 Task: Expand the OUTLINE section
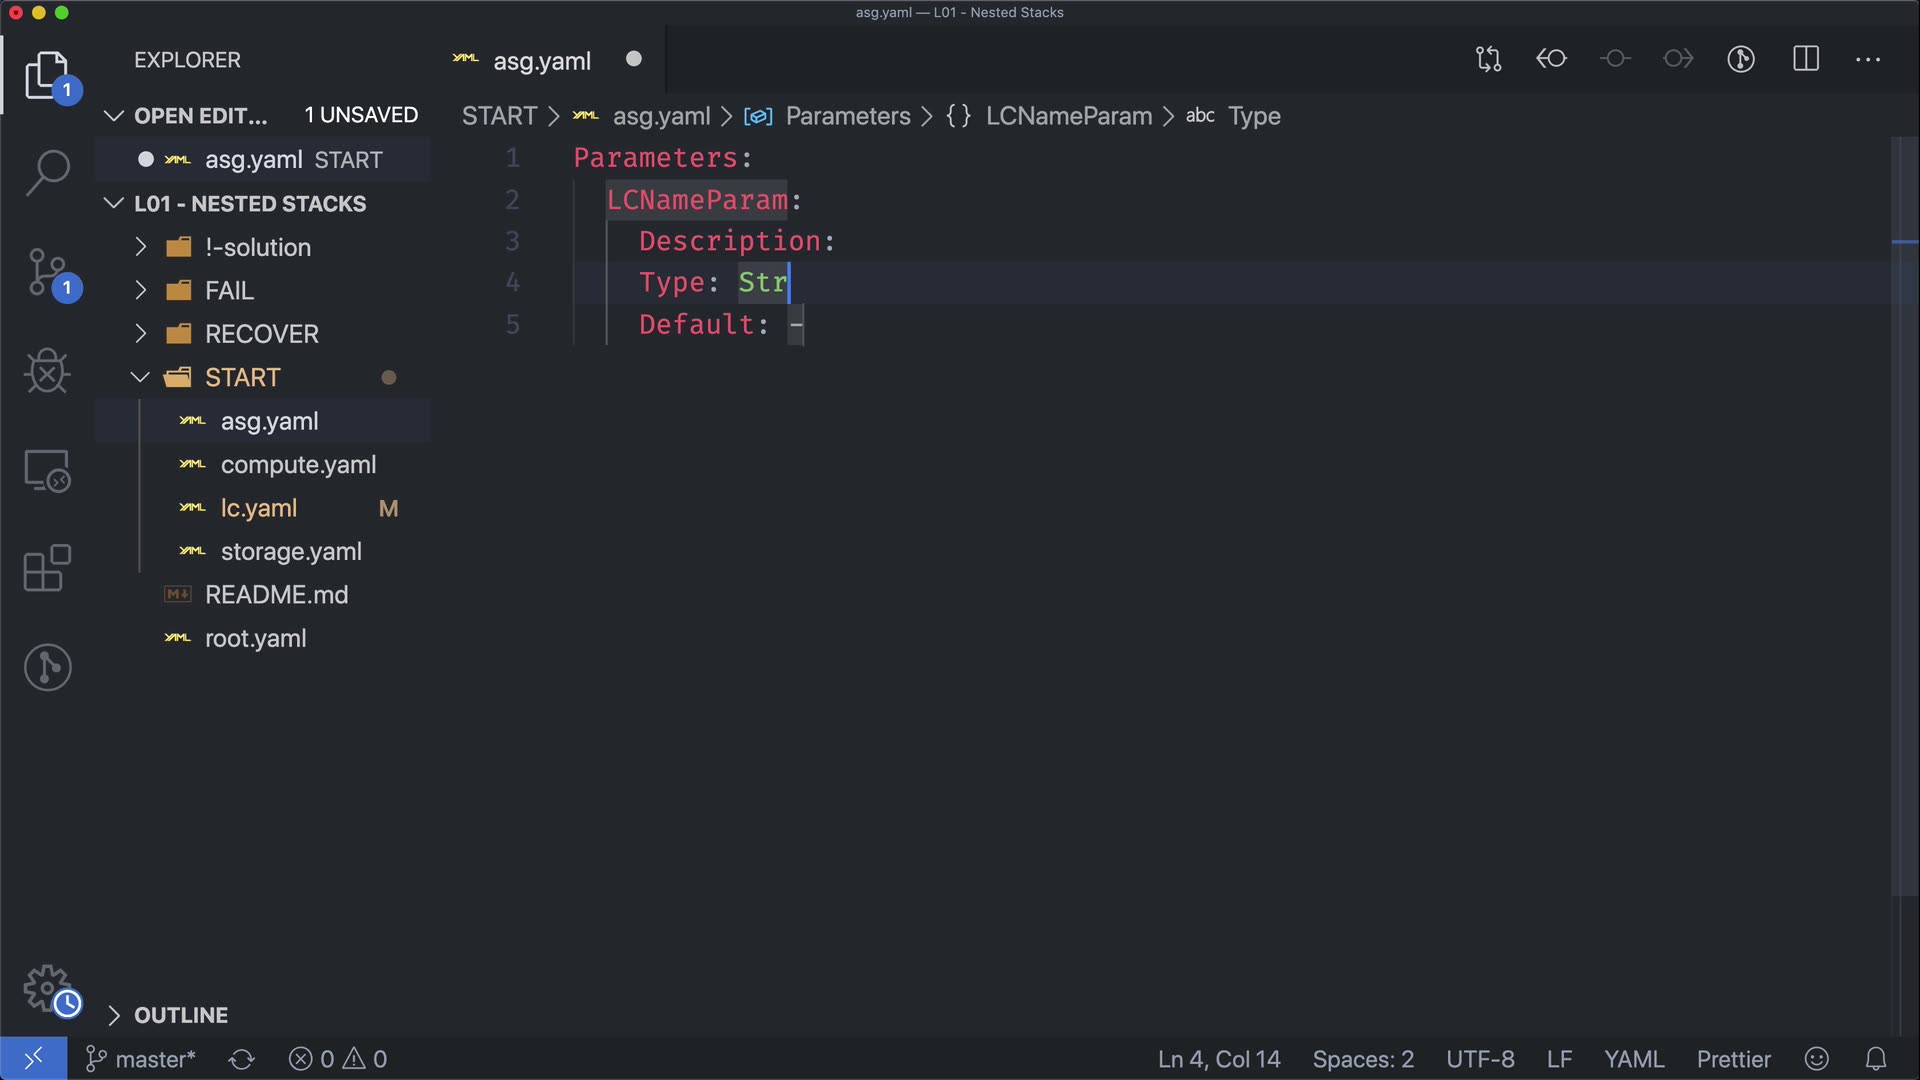(180, 1015)
